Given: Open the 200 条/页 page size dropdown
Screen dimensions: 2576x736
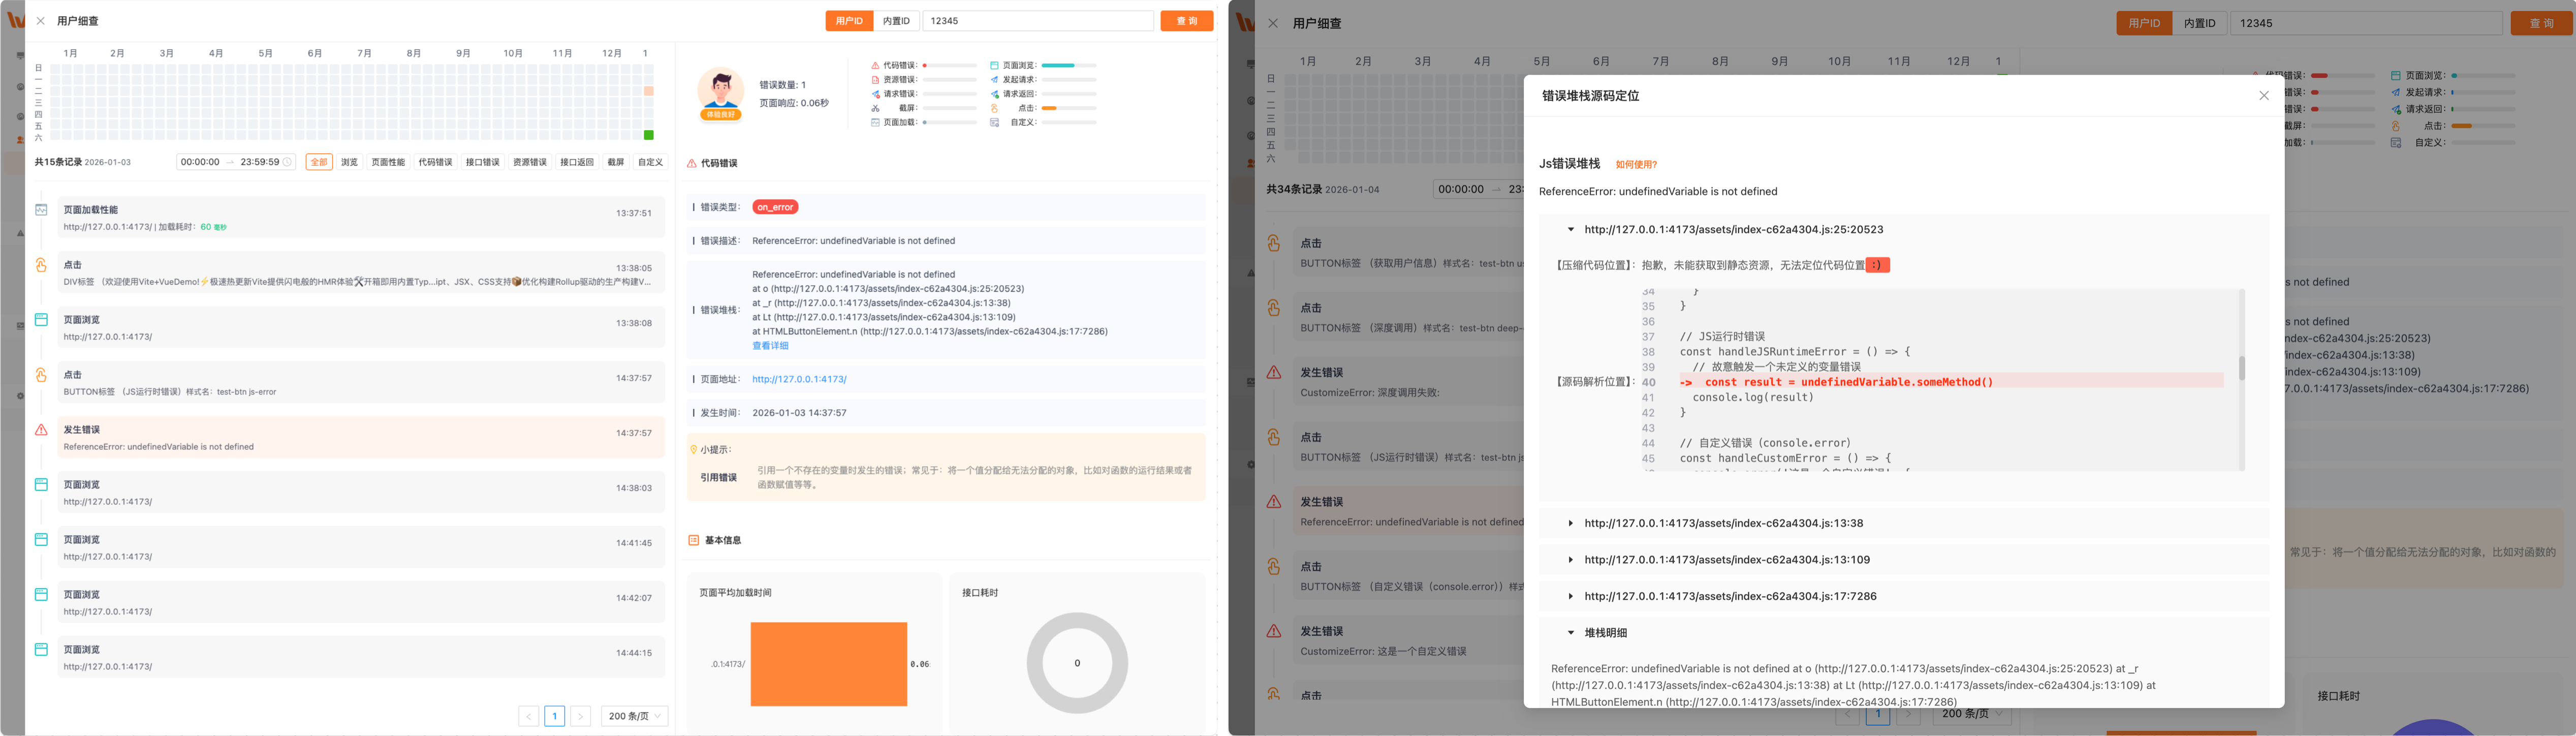Looking at the screenshot, I should (634, 716).
